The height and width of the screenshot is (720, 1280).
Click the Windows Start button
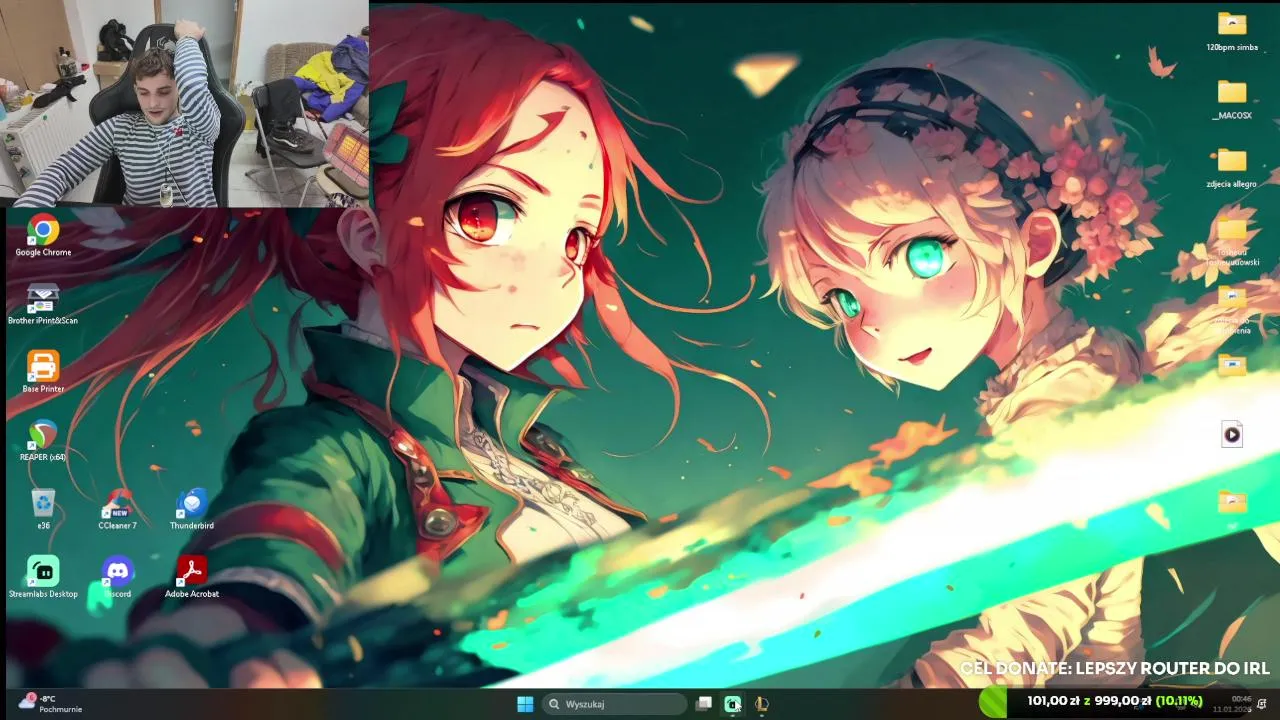coord(525,704)
